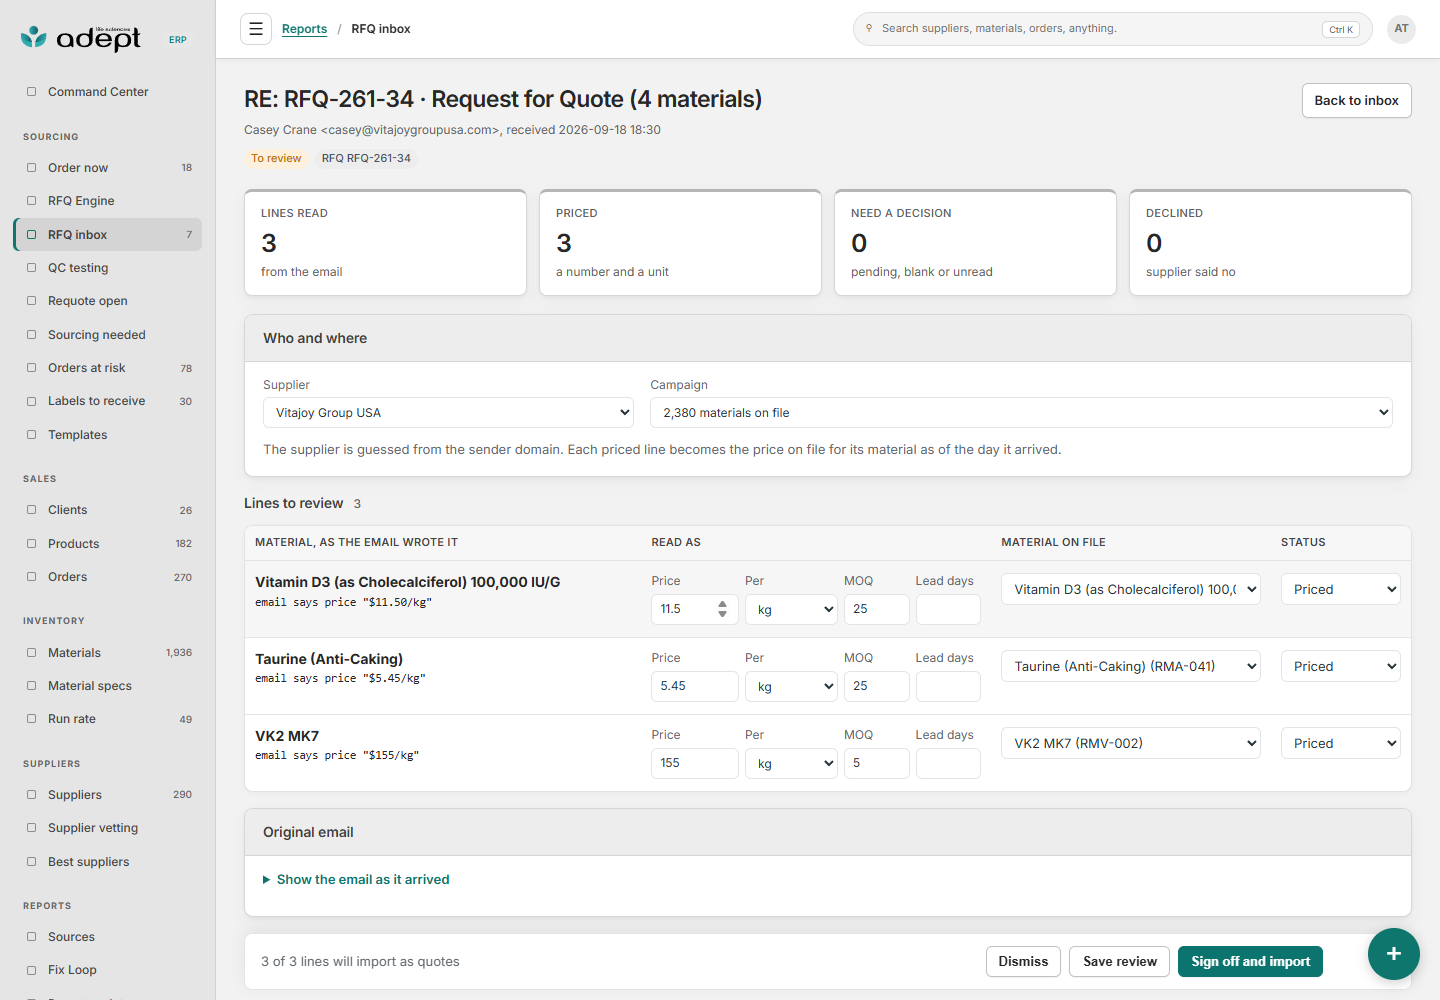Screen dimensions: 1440x1000
Task: Click the Materials sidebar icon
Action: 31,653
